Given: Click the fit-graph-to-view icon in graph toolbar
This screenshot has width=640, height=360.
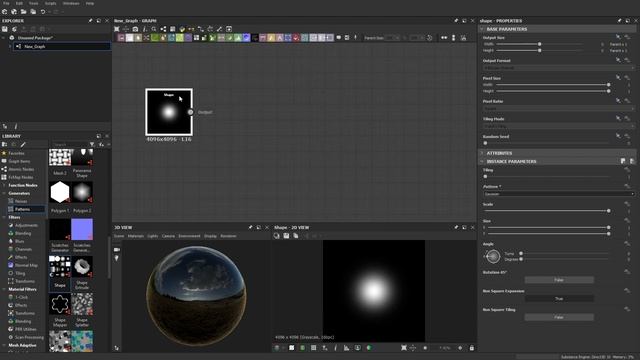Looking at the screenshot, I should (x=117, y=29).
